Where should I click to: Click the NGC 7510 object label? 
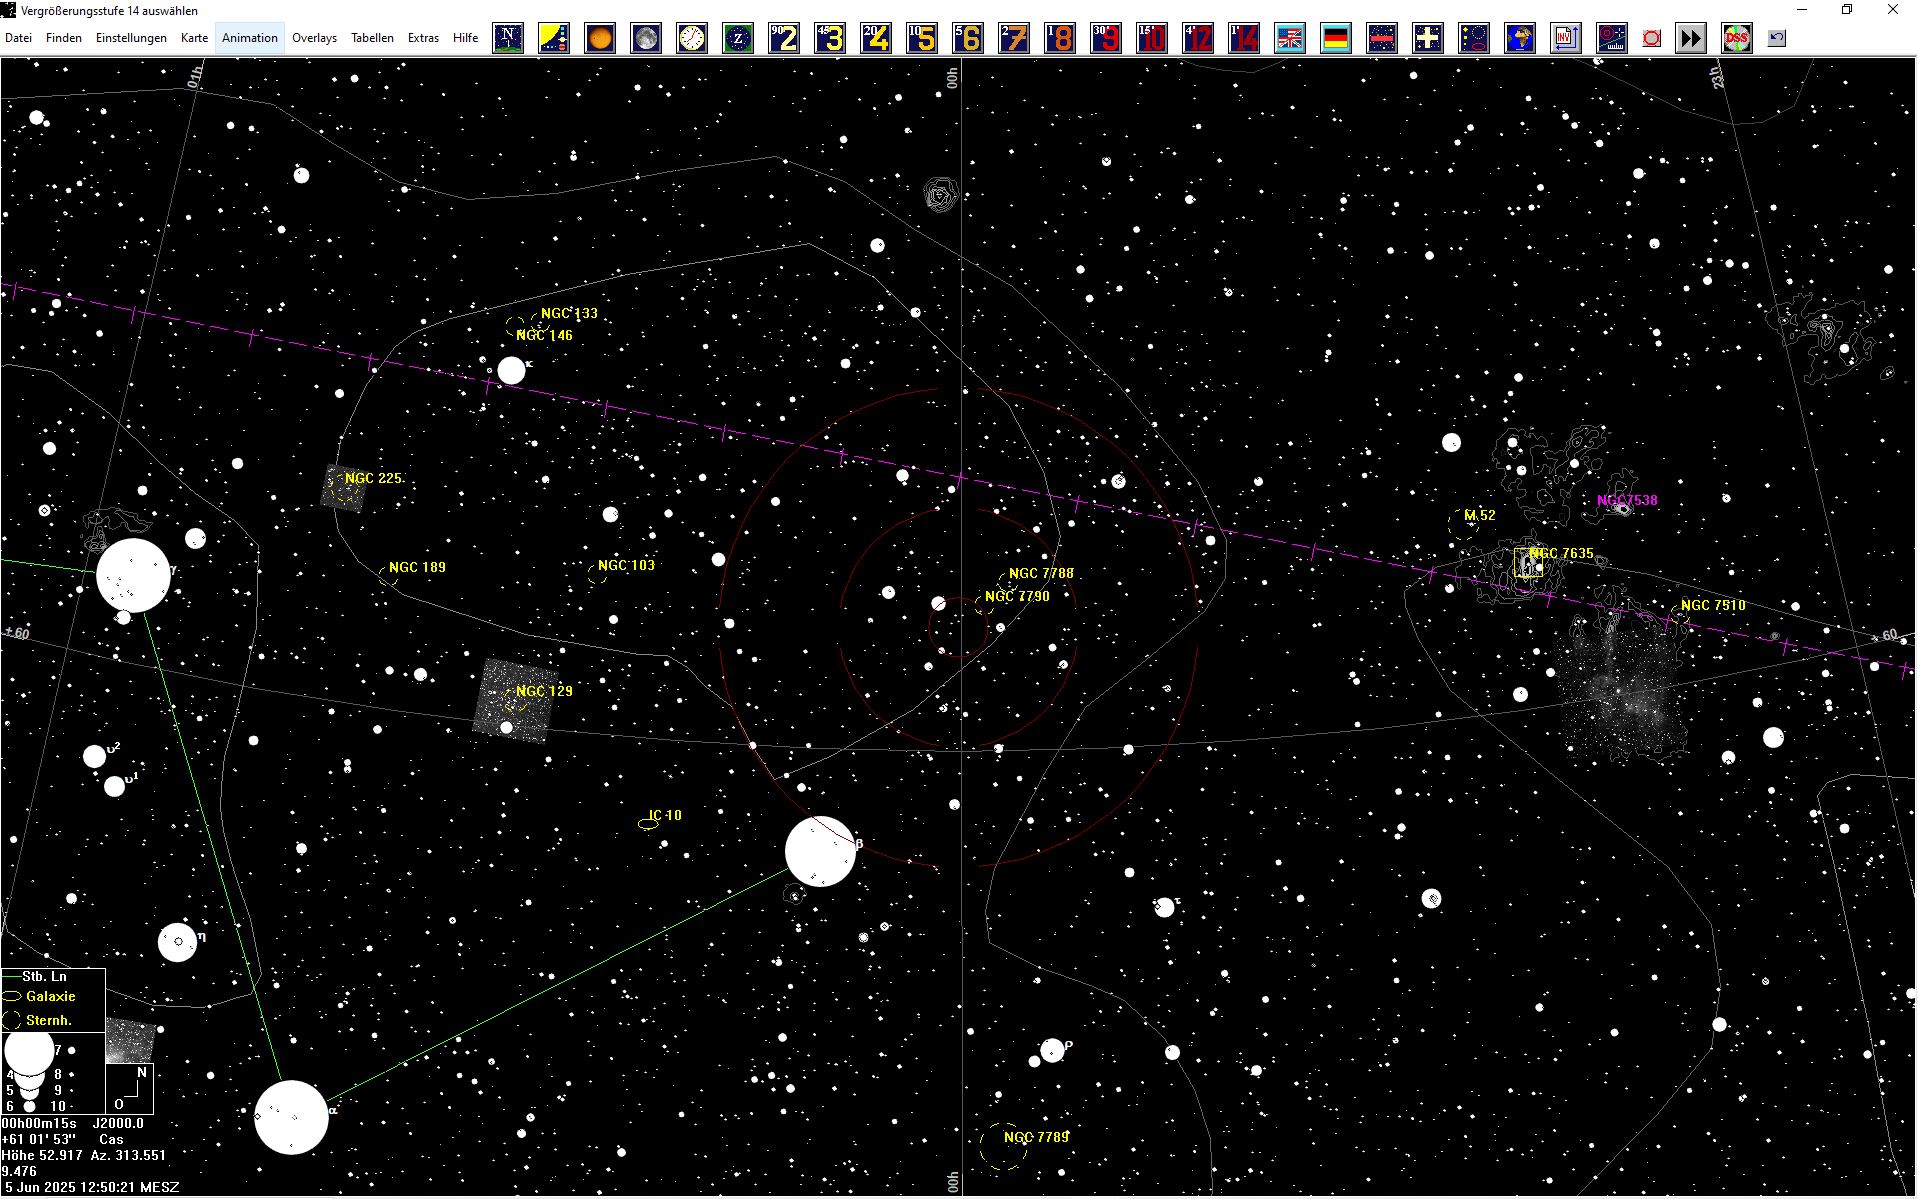point(1713,605)
